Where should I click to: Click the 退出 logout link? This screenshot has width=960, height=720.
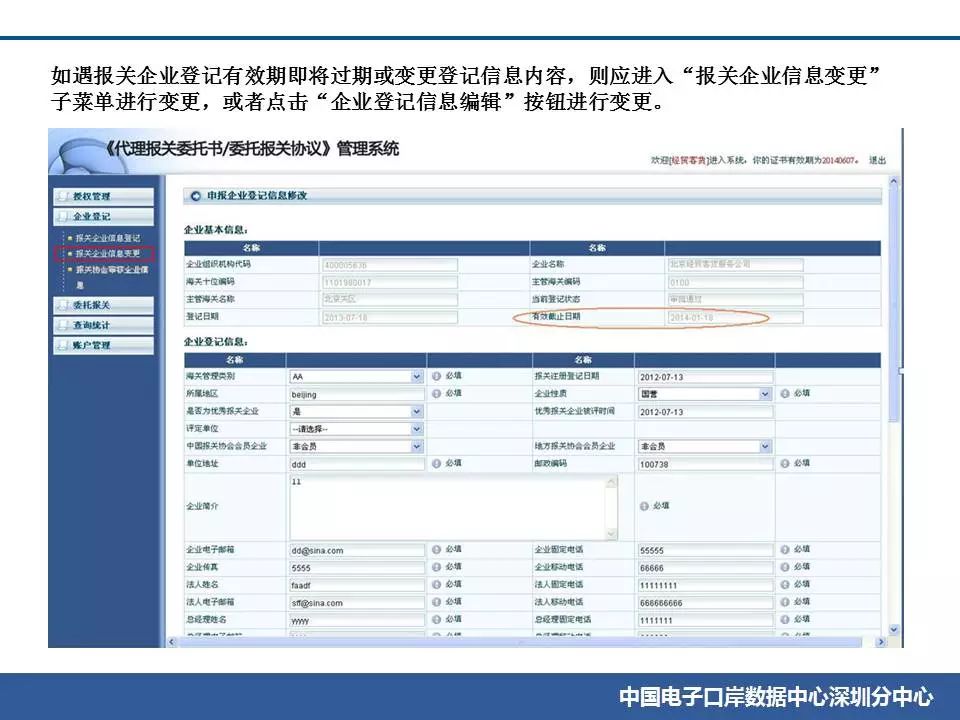[x=876, y=160]
